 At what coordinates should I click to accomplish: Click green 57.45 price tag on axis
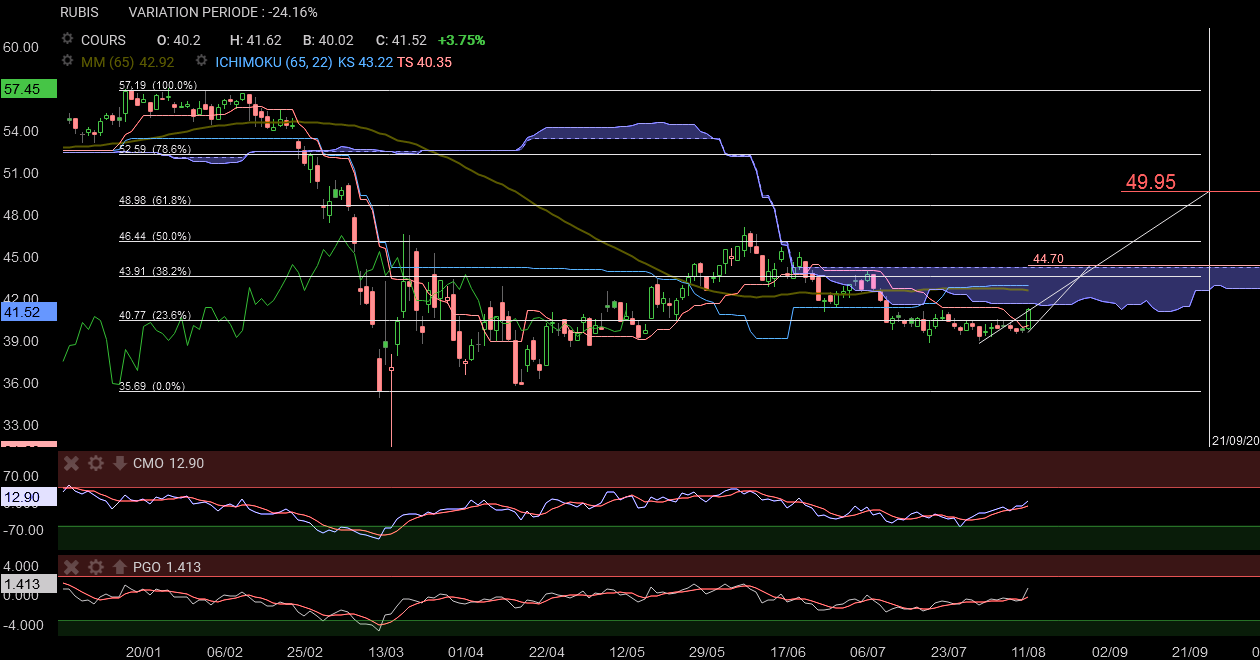[29, 88]
